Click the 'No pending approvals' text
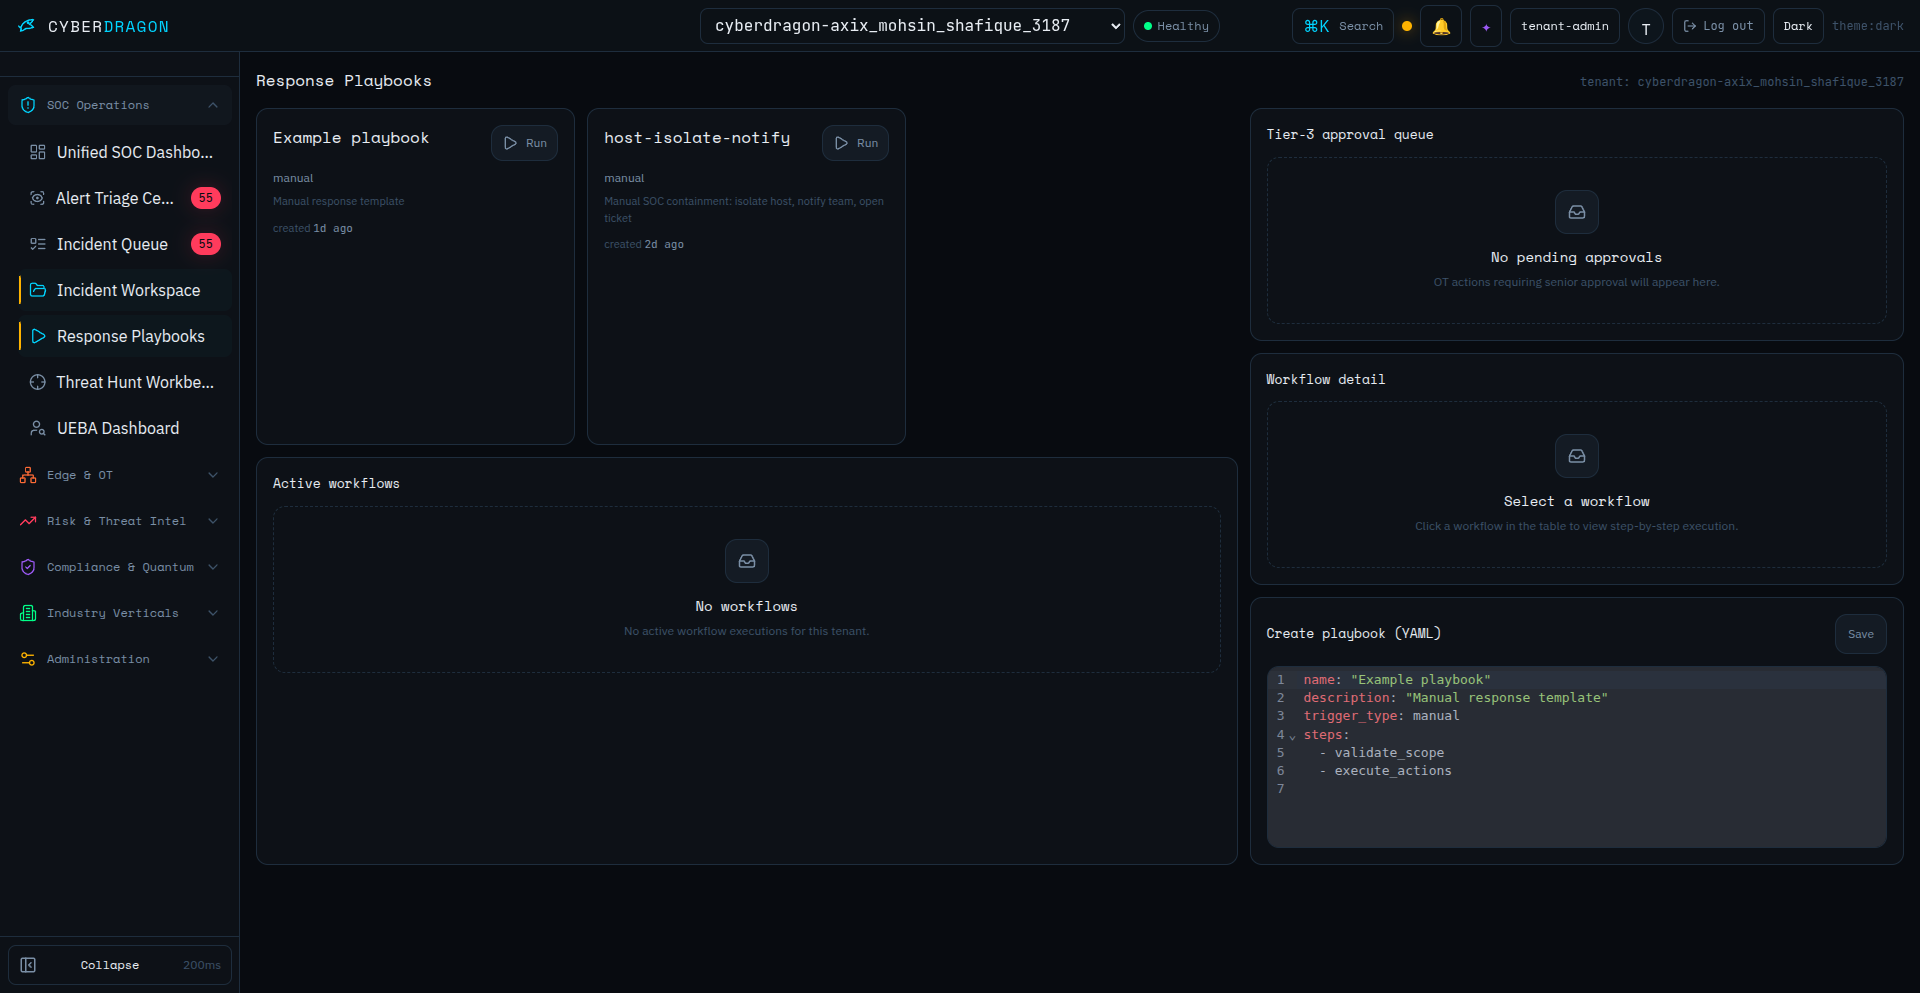Screen dimensions: 1920x993 [1577, 258]
